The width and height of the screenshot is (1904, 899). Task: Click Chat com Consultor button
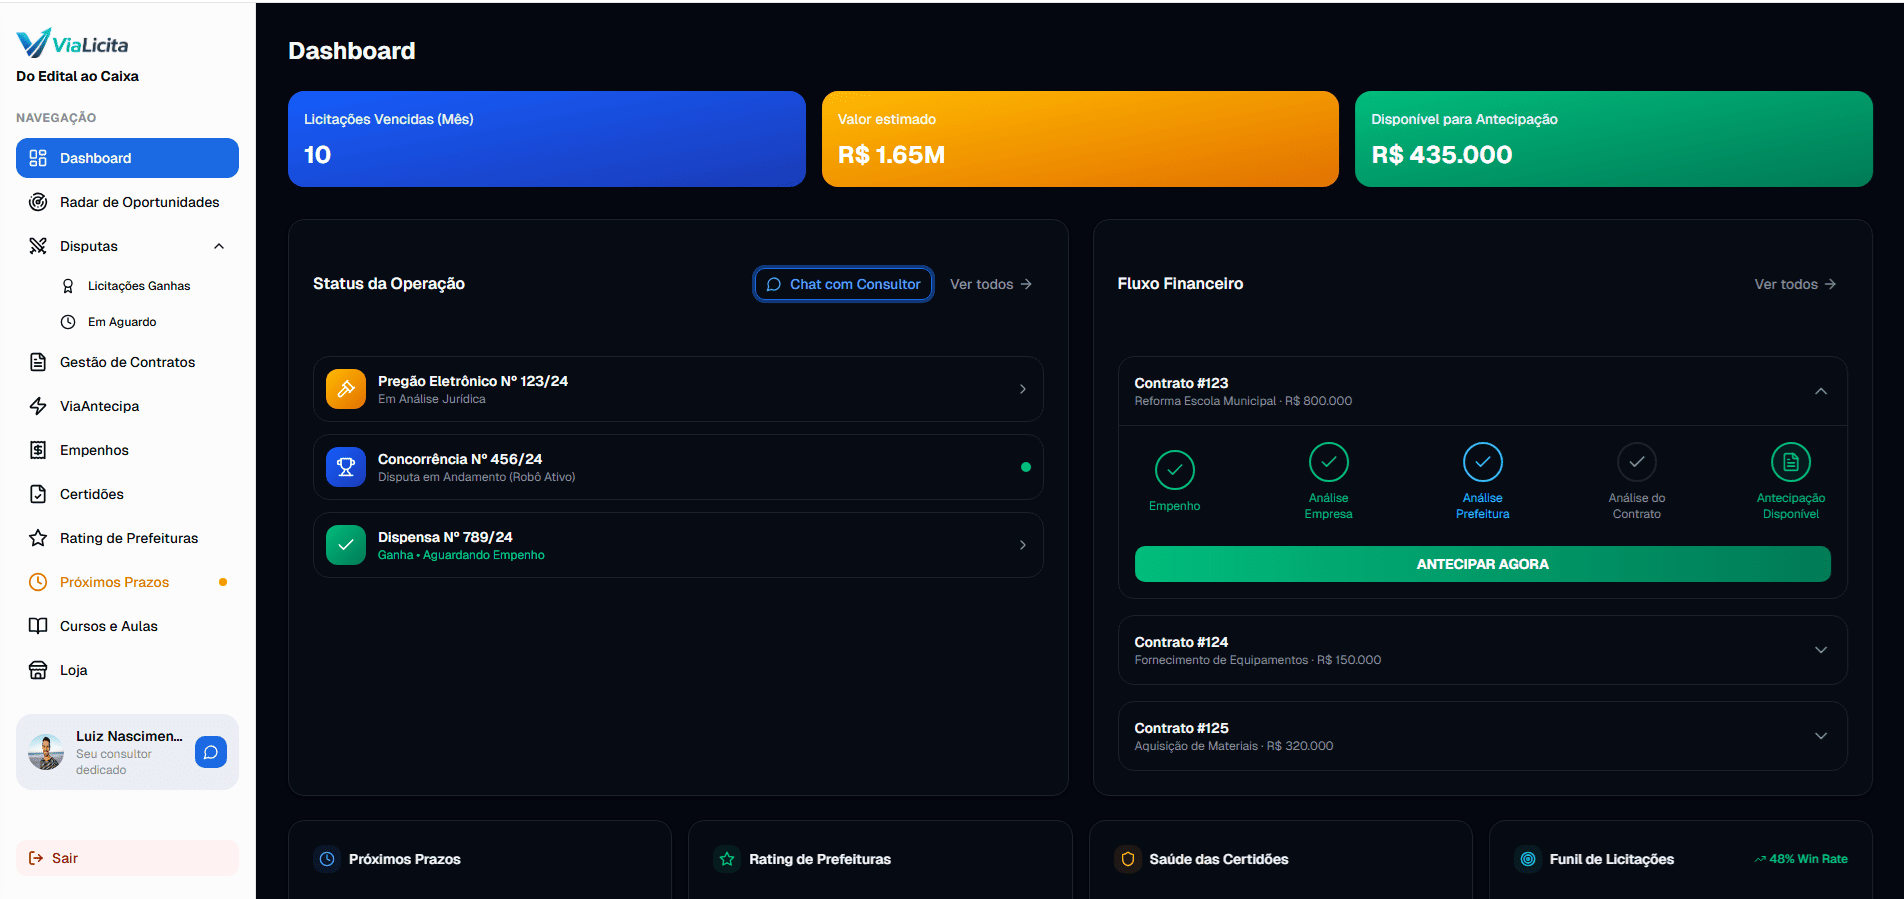(843, 284)
